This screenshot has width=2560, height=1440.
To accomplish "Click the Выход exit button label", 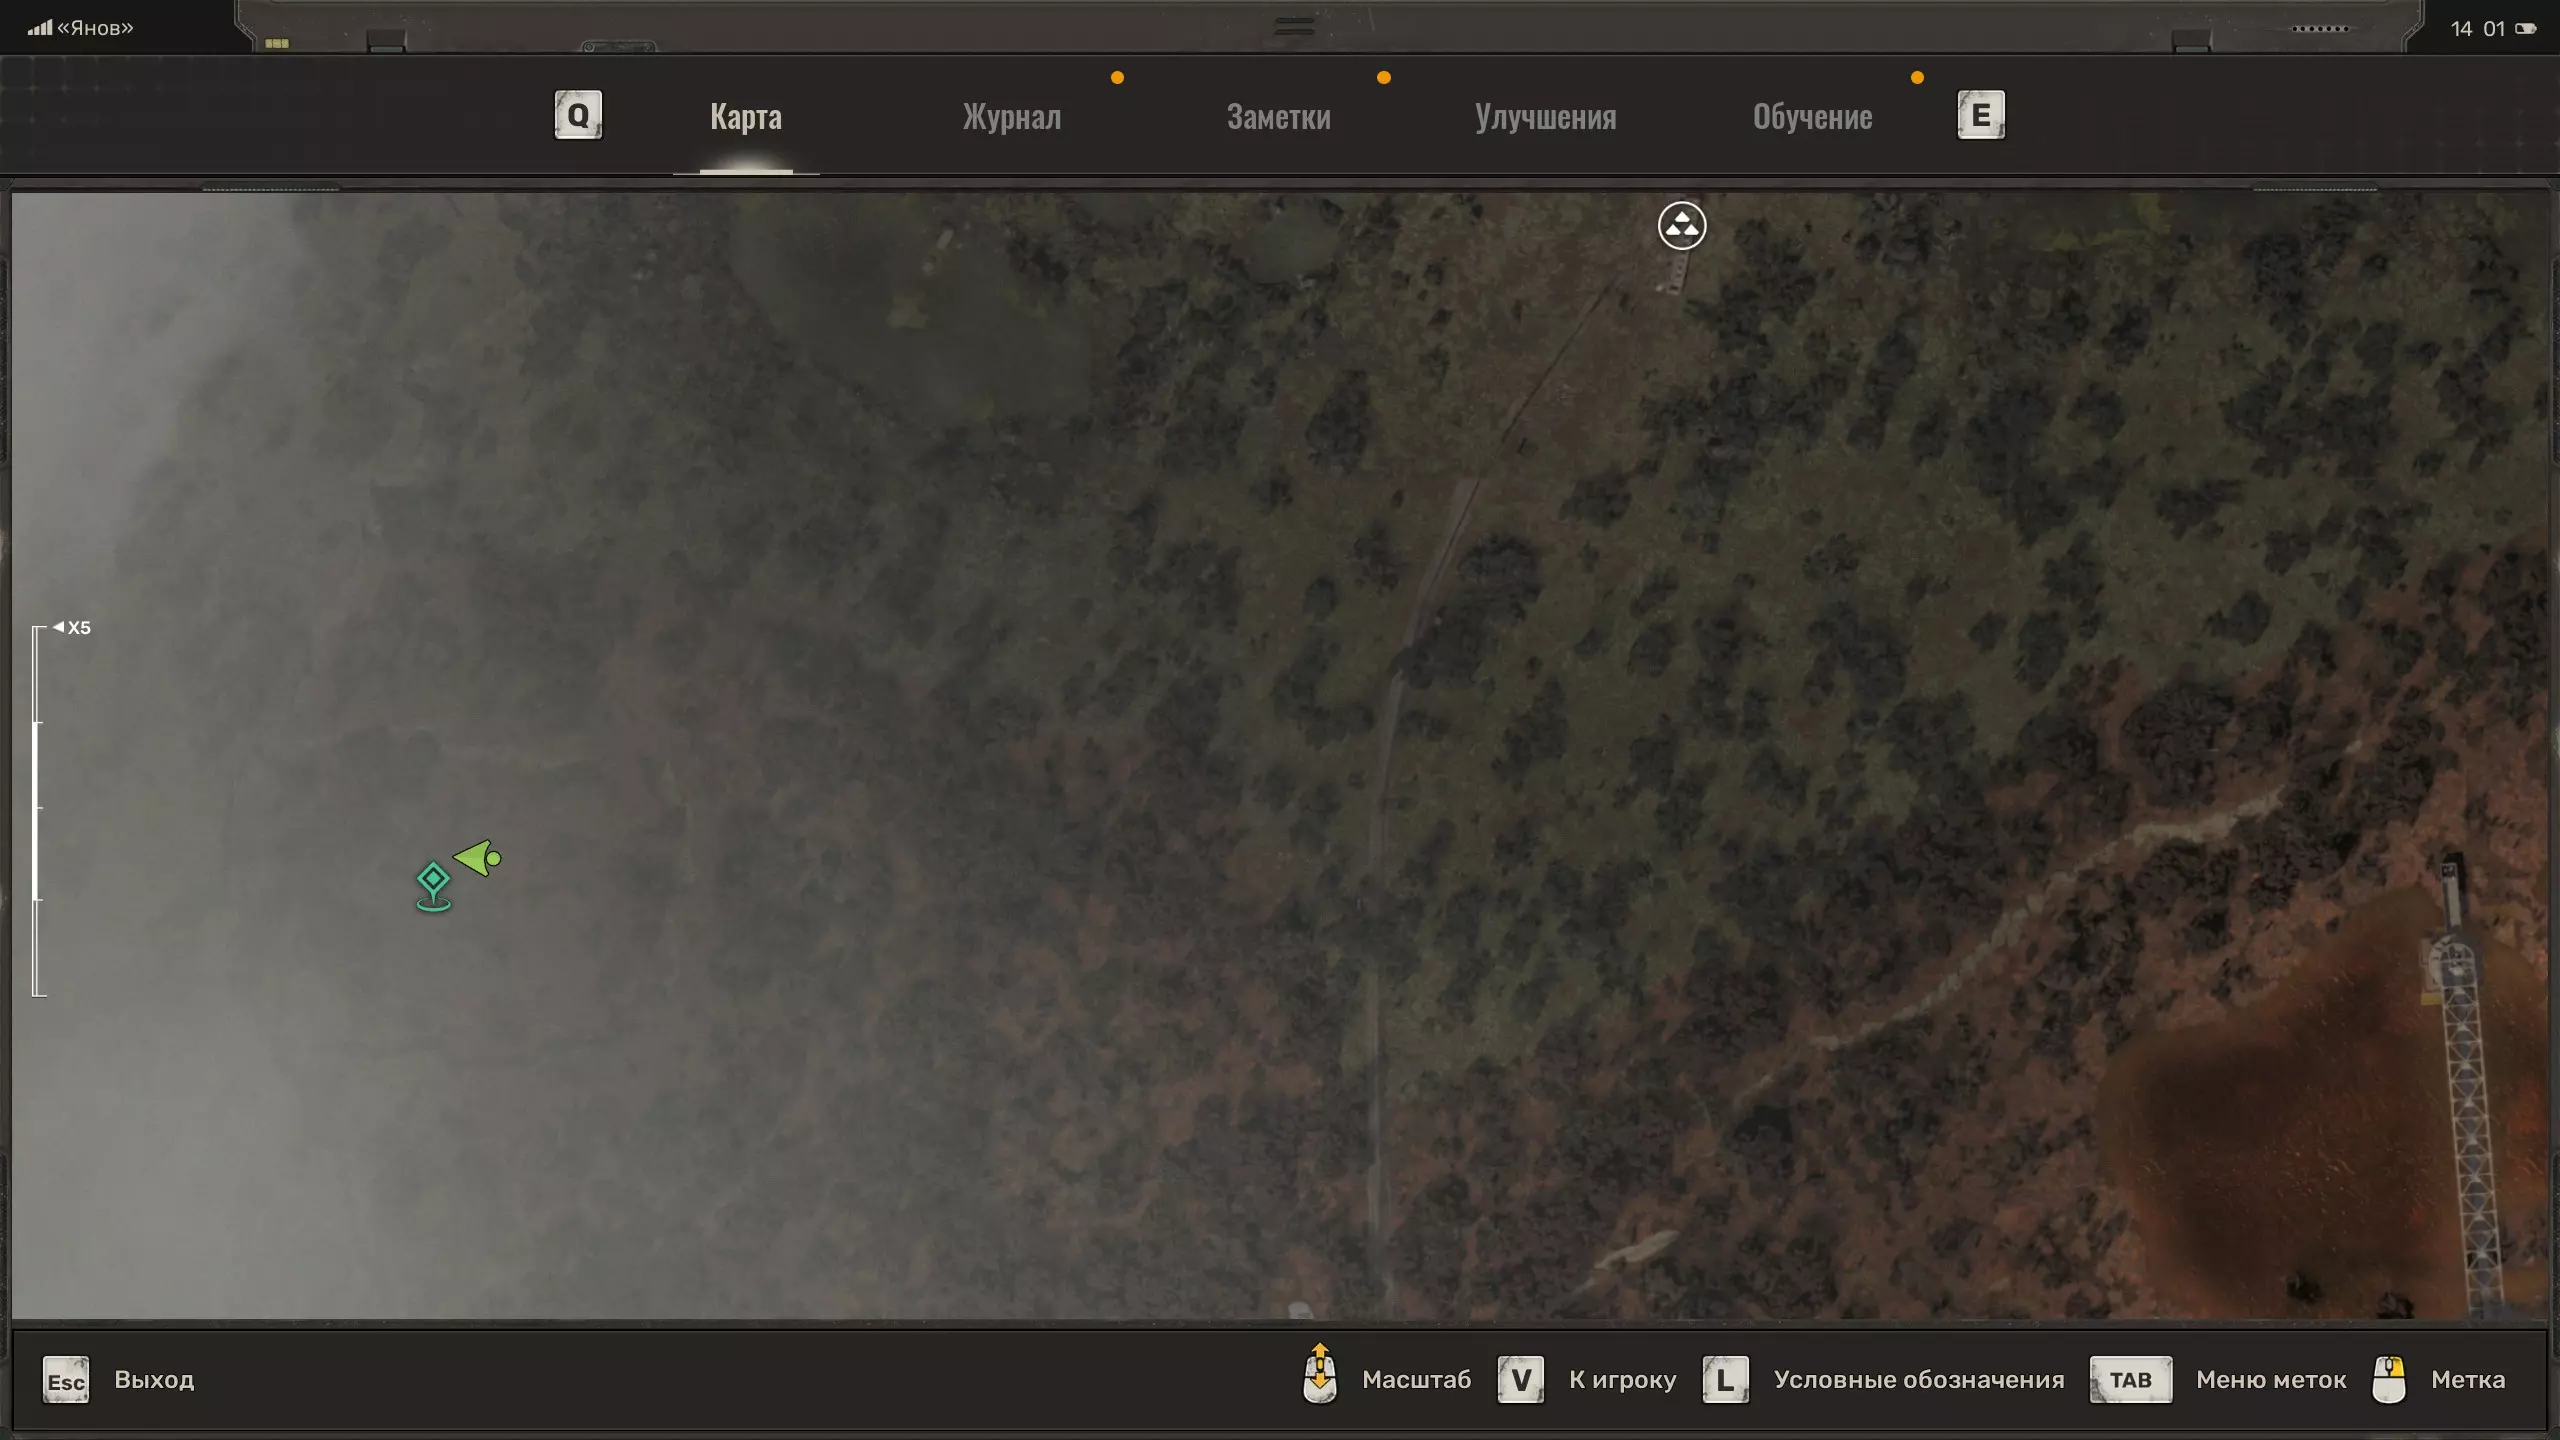I will [x=154, y=1380].
